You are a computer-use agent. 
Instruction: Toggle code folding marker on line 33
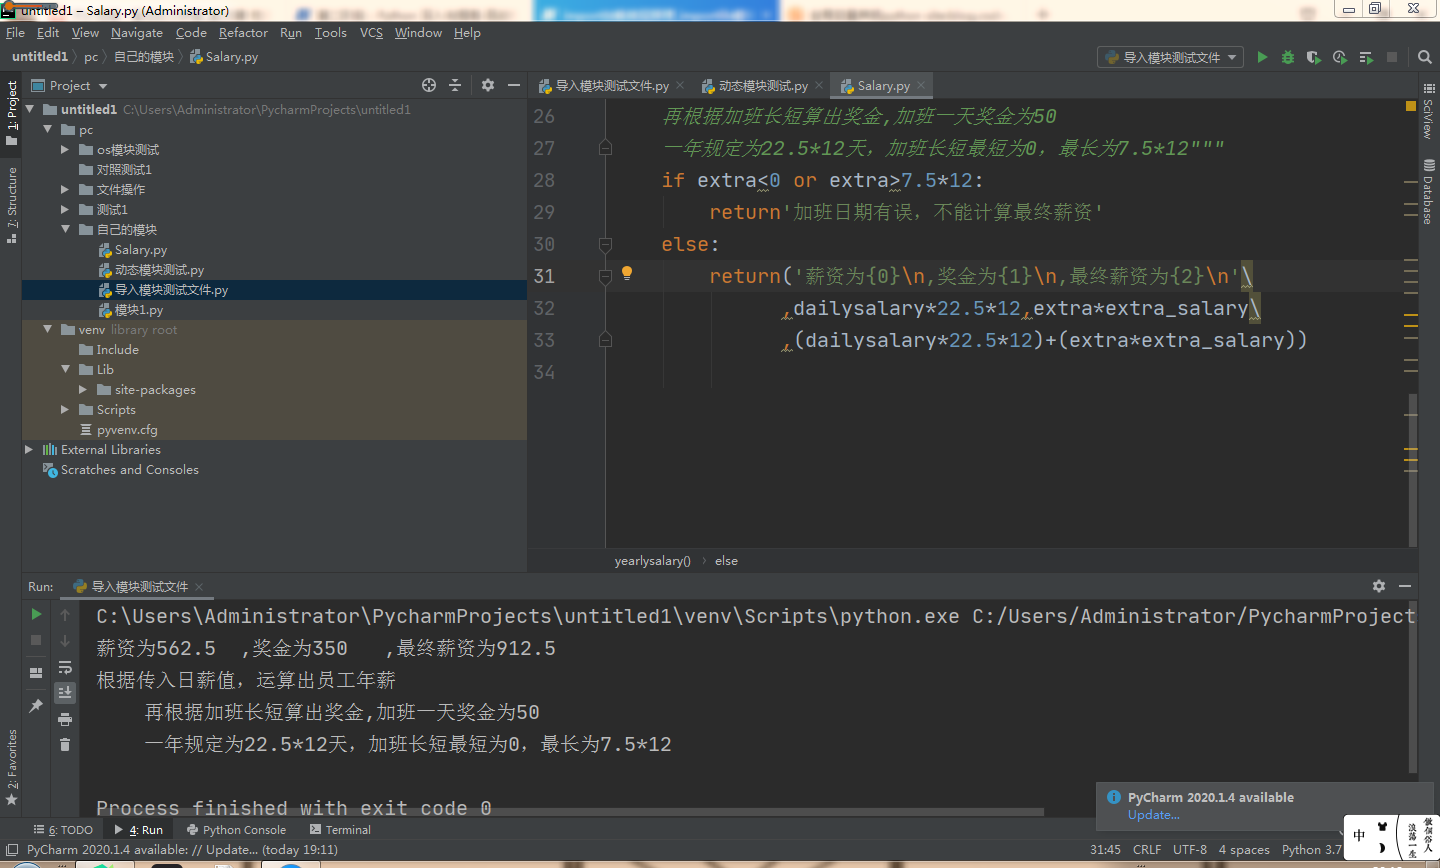point(605,340)
